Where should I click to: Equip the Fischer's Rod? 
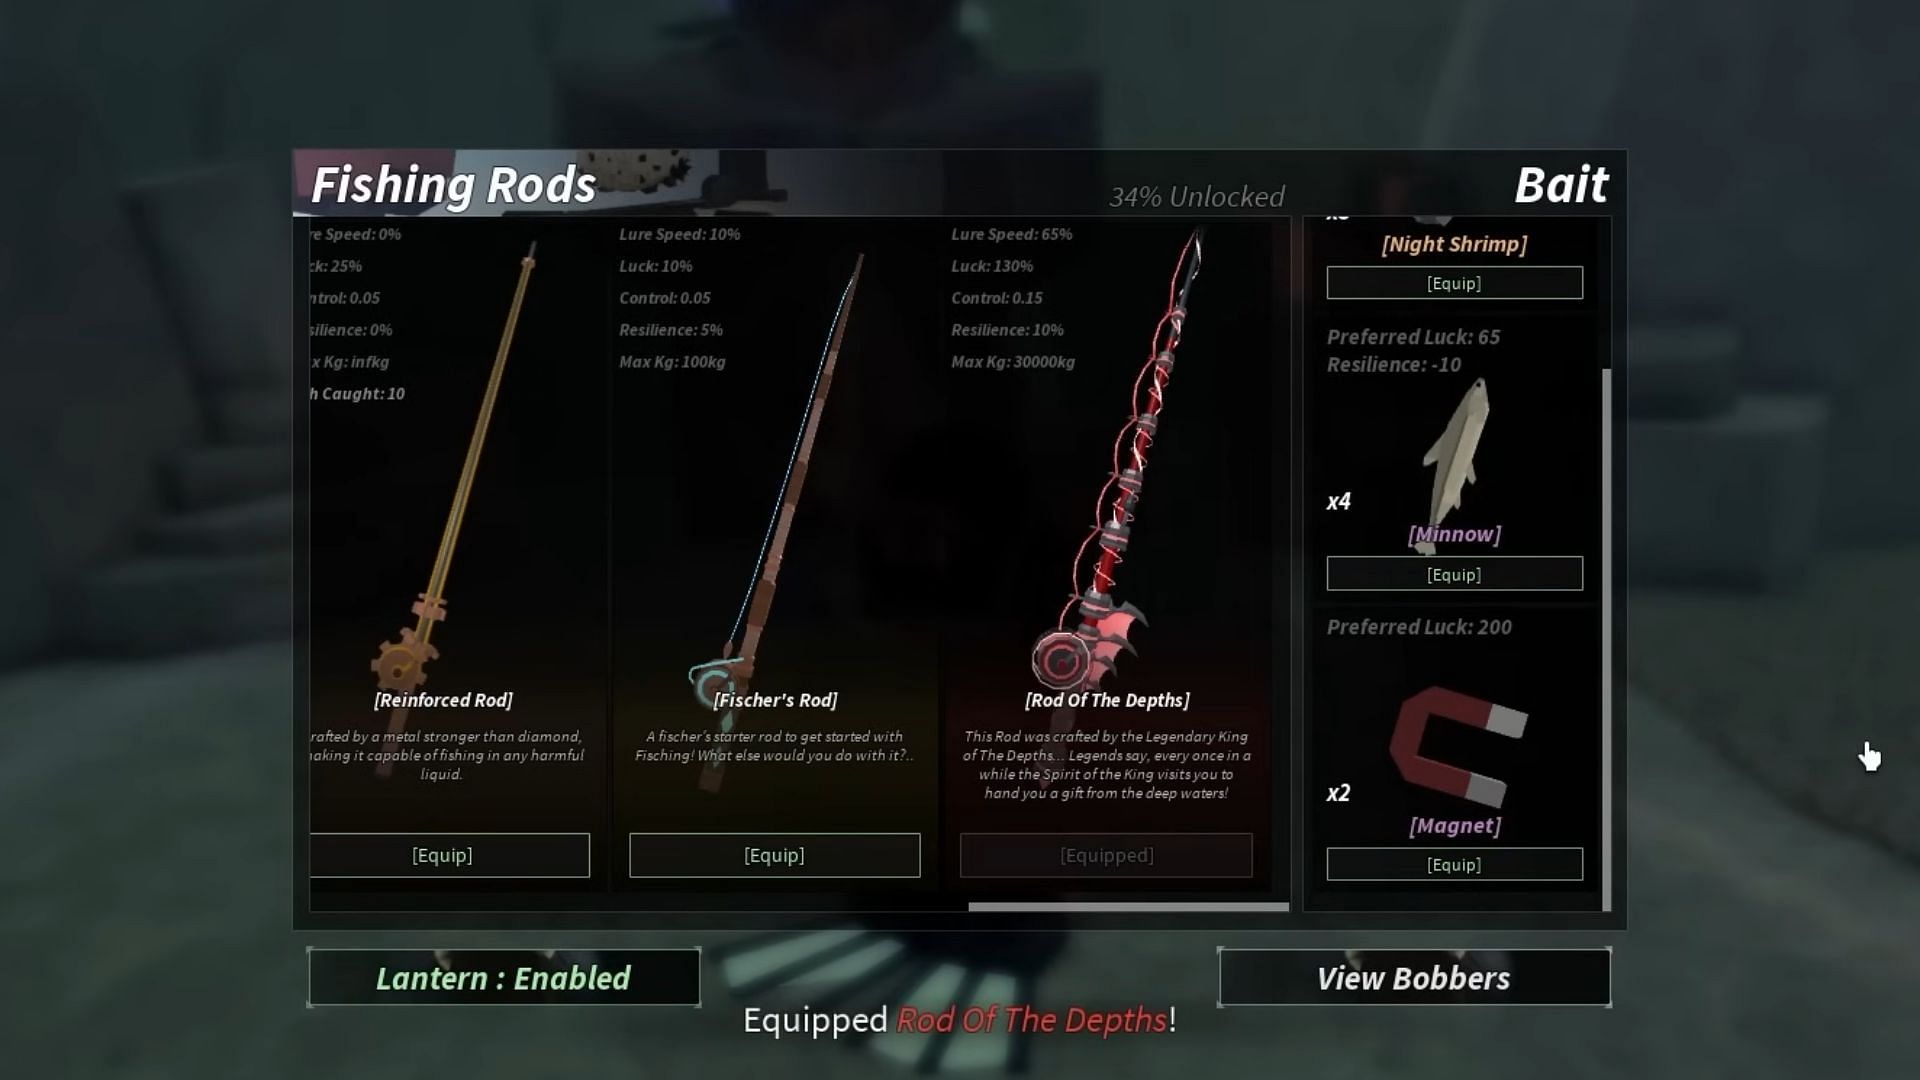pyautogui.click(x=774, y=855)
